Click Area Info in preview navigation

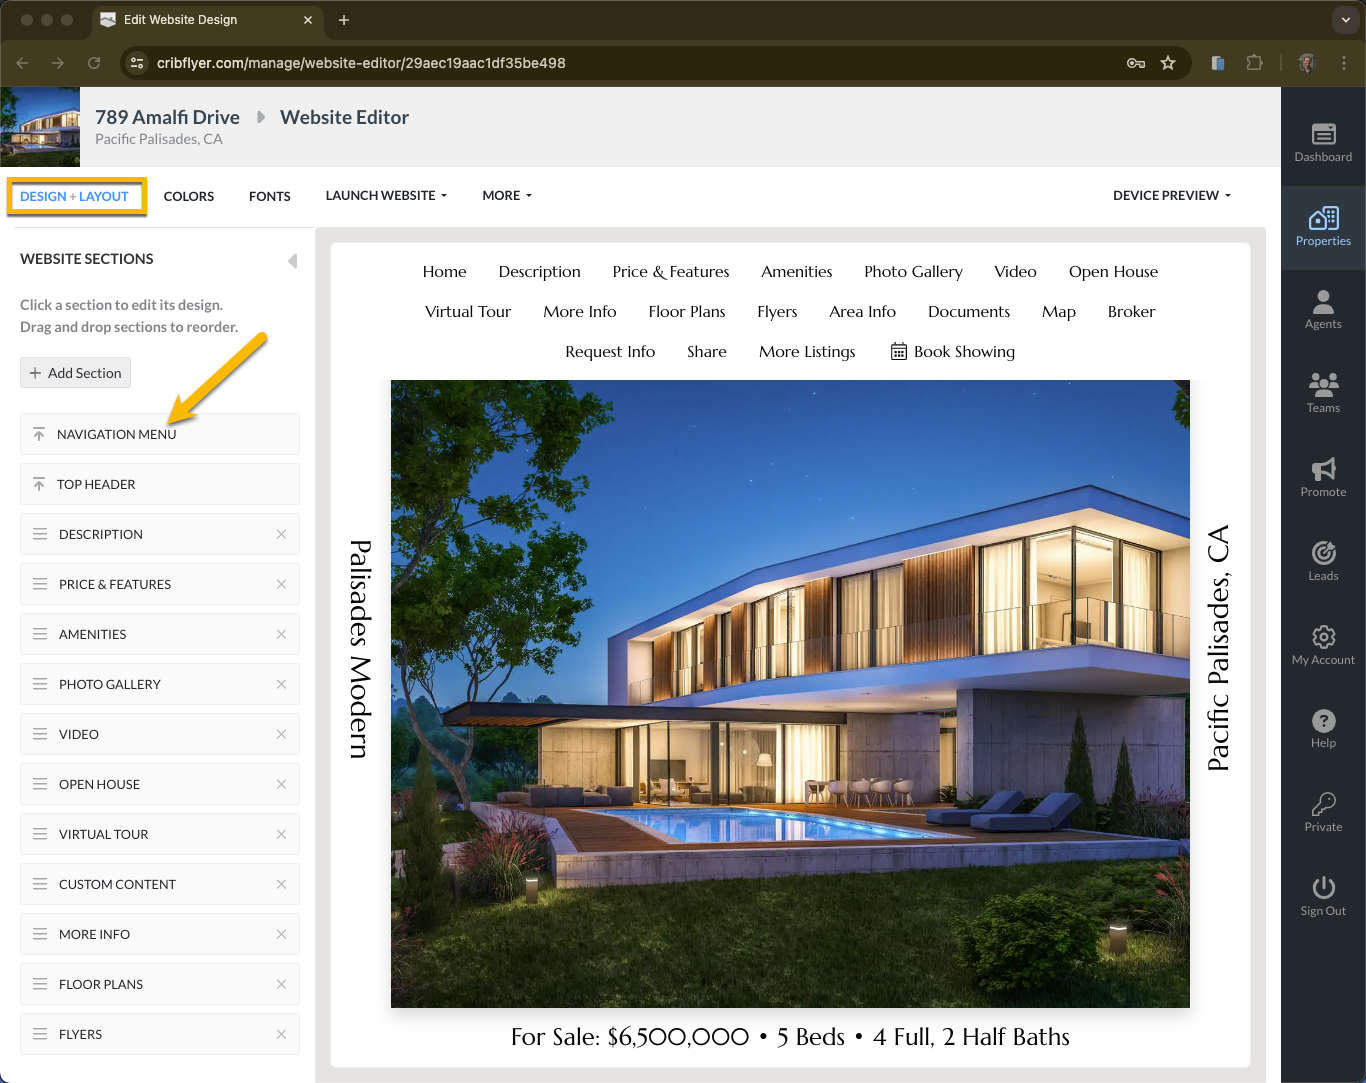[862, 312]
